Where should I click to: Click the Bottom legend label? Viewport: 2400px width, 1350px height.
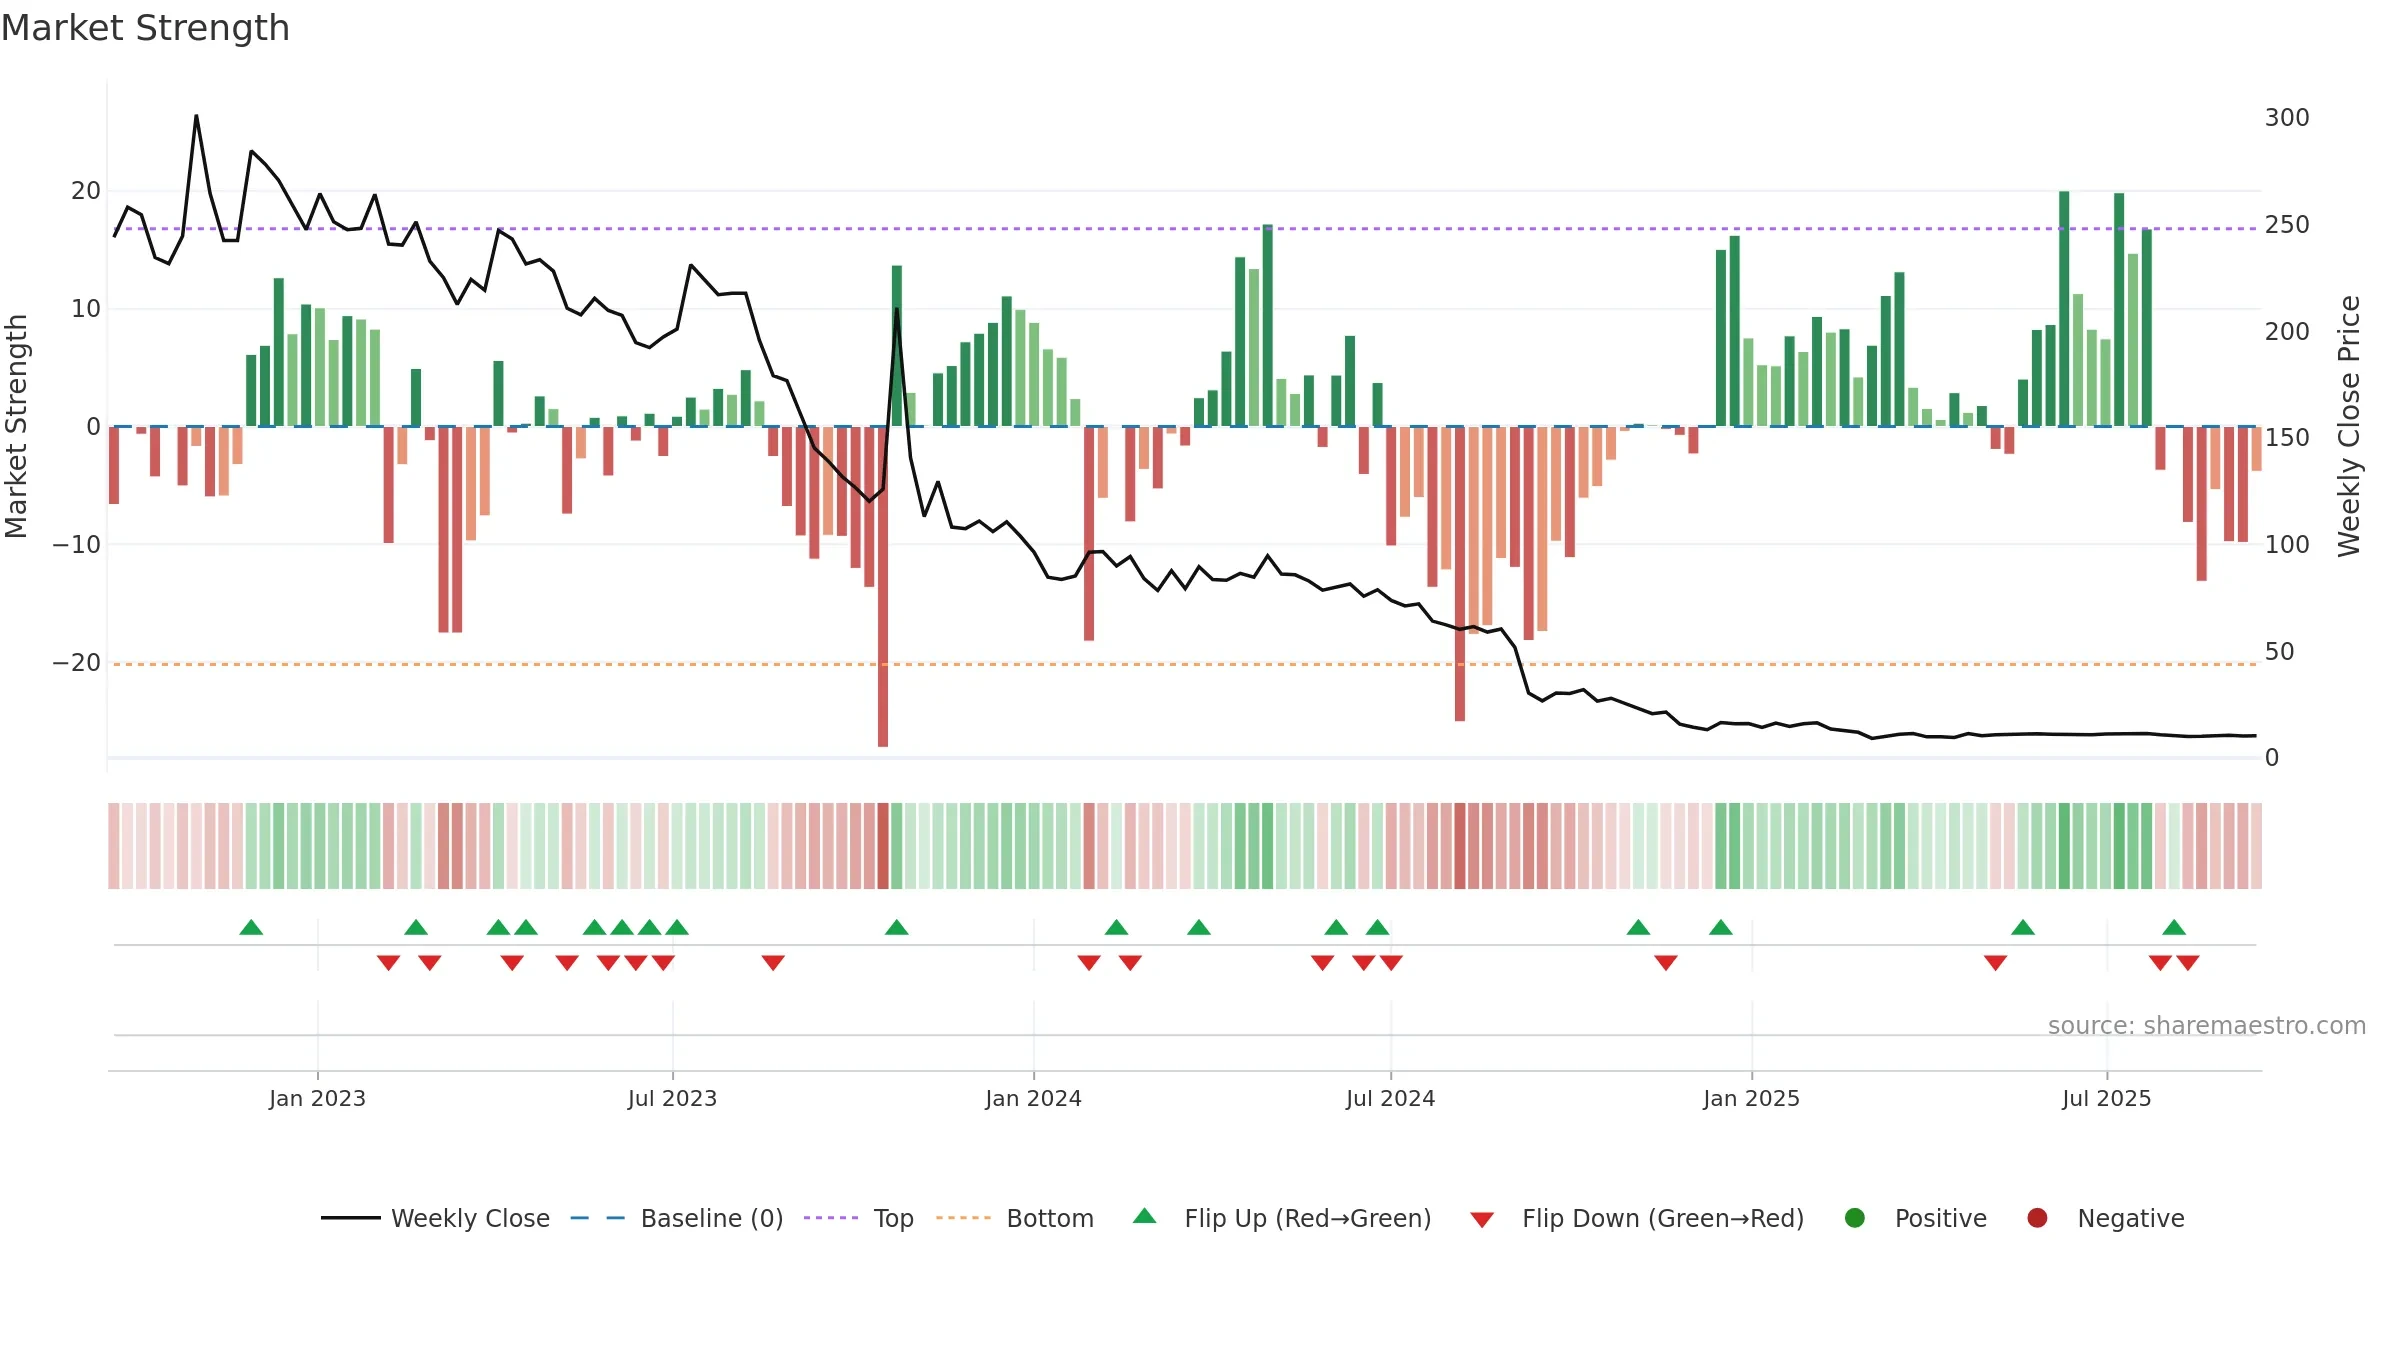tap(1050, 1218)
